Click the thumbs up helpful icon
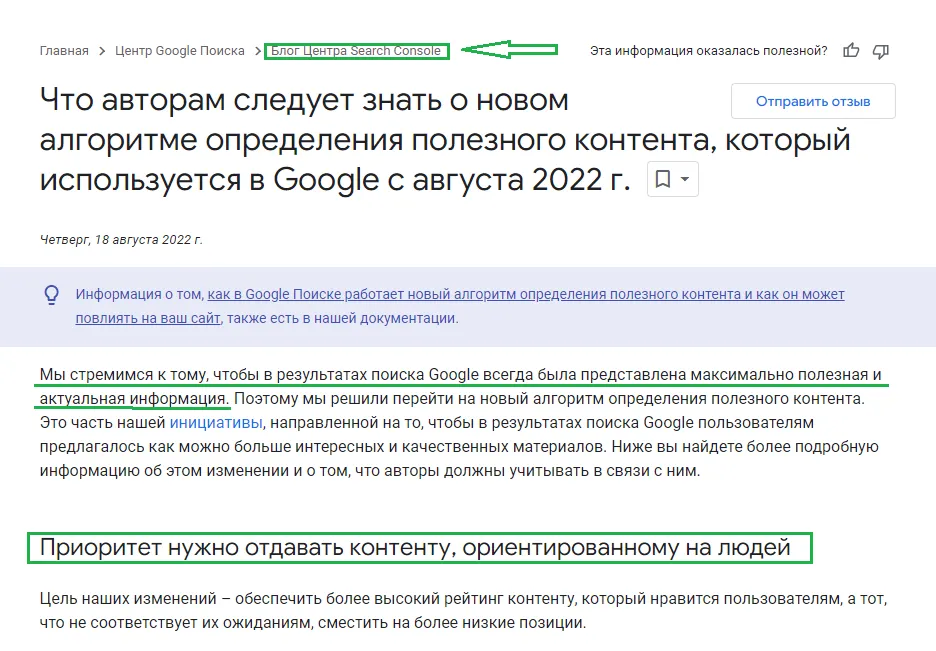 (x=851, y=50)
